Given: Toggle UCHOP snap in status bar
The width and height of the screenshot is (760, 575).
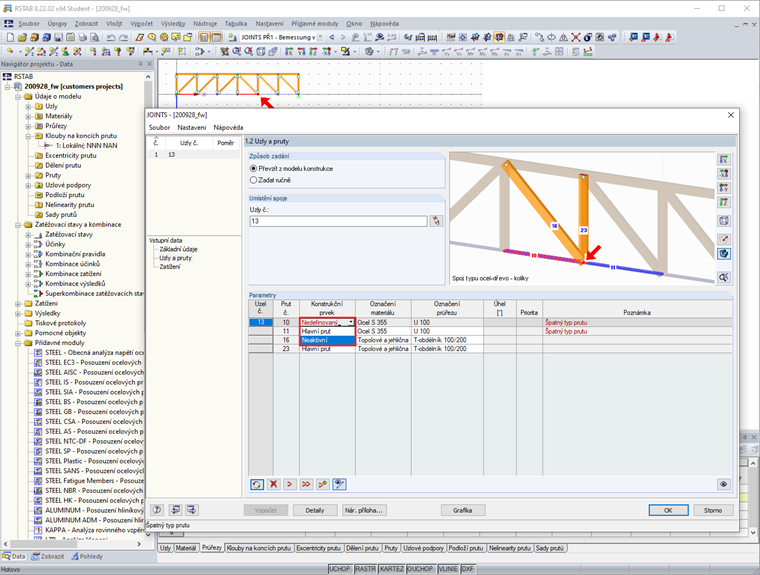Looking at the screenshot, I should pyautogui.click(x=340, y=569).
